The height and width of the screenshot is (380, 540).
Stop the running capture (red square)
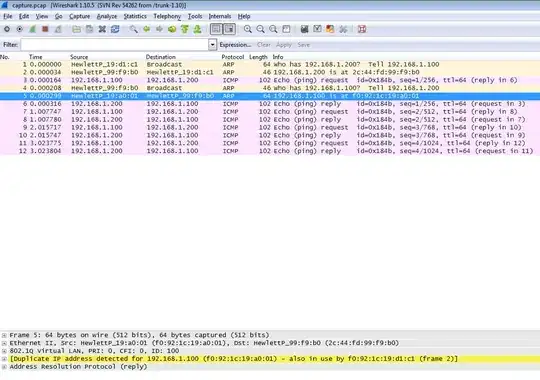pyautogui.click(x=45, y=29)
